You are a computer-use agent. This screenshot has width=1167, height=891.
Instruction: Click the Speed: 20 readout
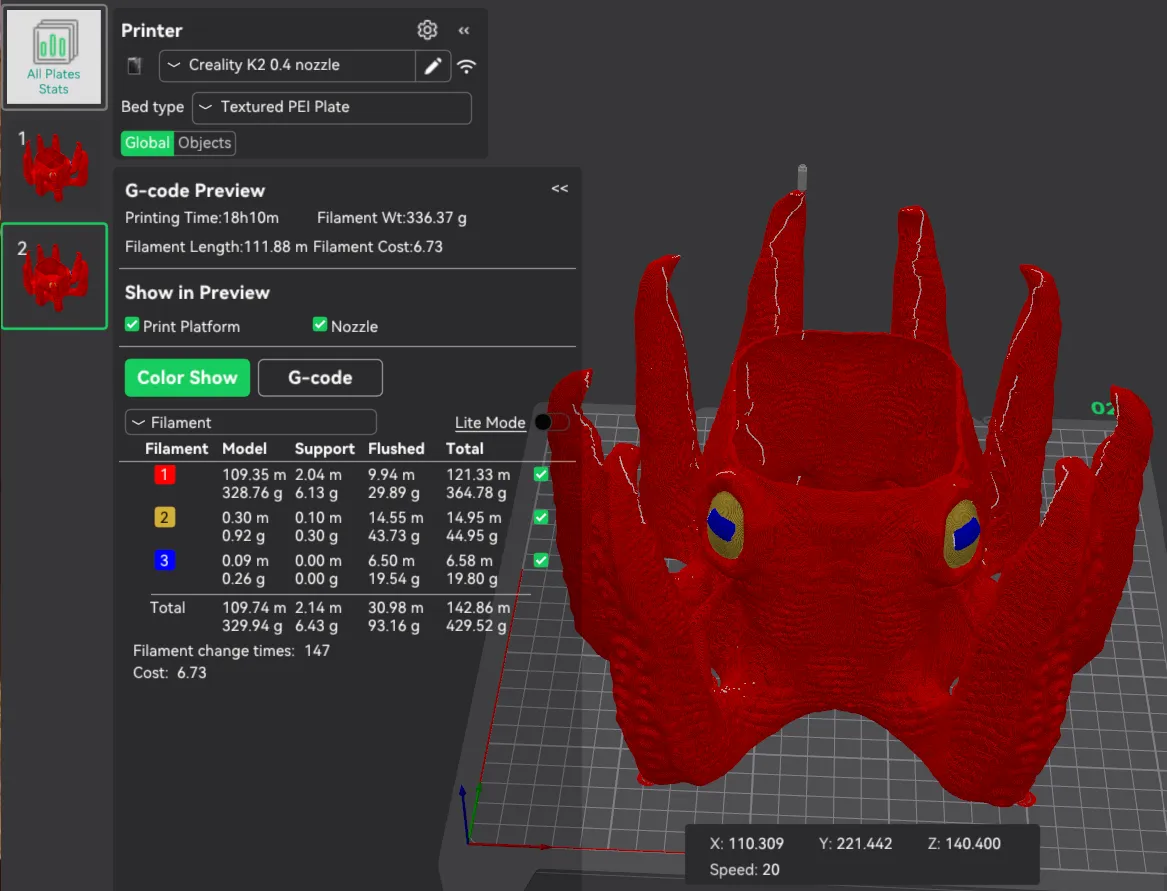coord(744,869)
